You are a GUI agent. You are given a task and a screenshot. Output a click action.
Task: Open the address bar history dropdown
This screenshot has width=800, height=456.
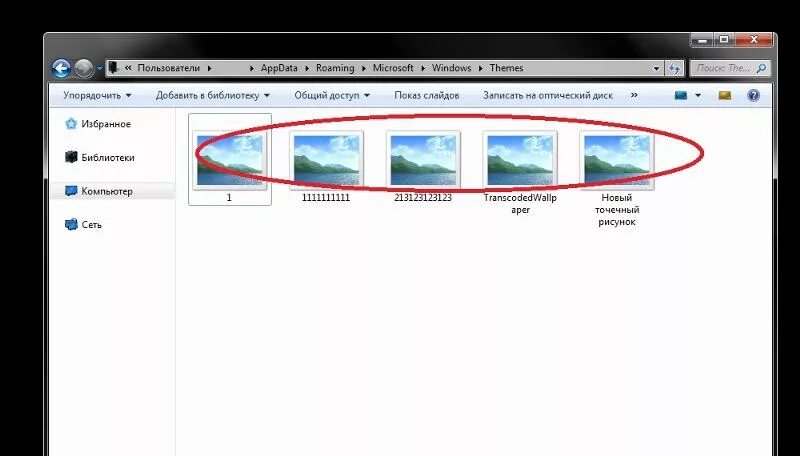click(656, 68)
